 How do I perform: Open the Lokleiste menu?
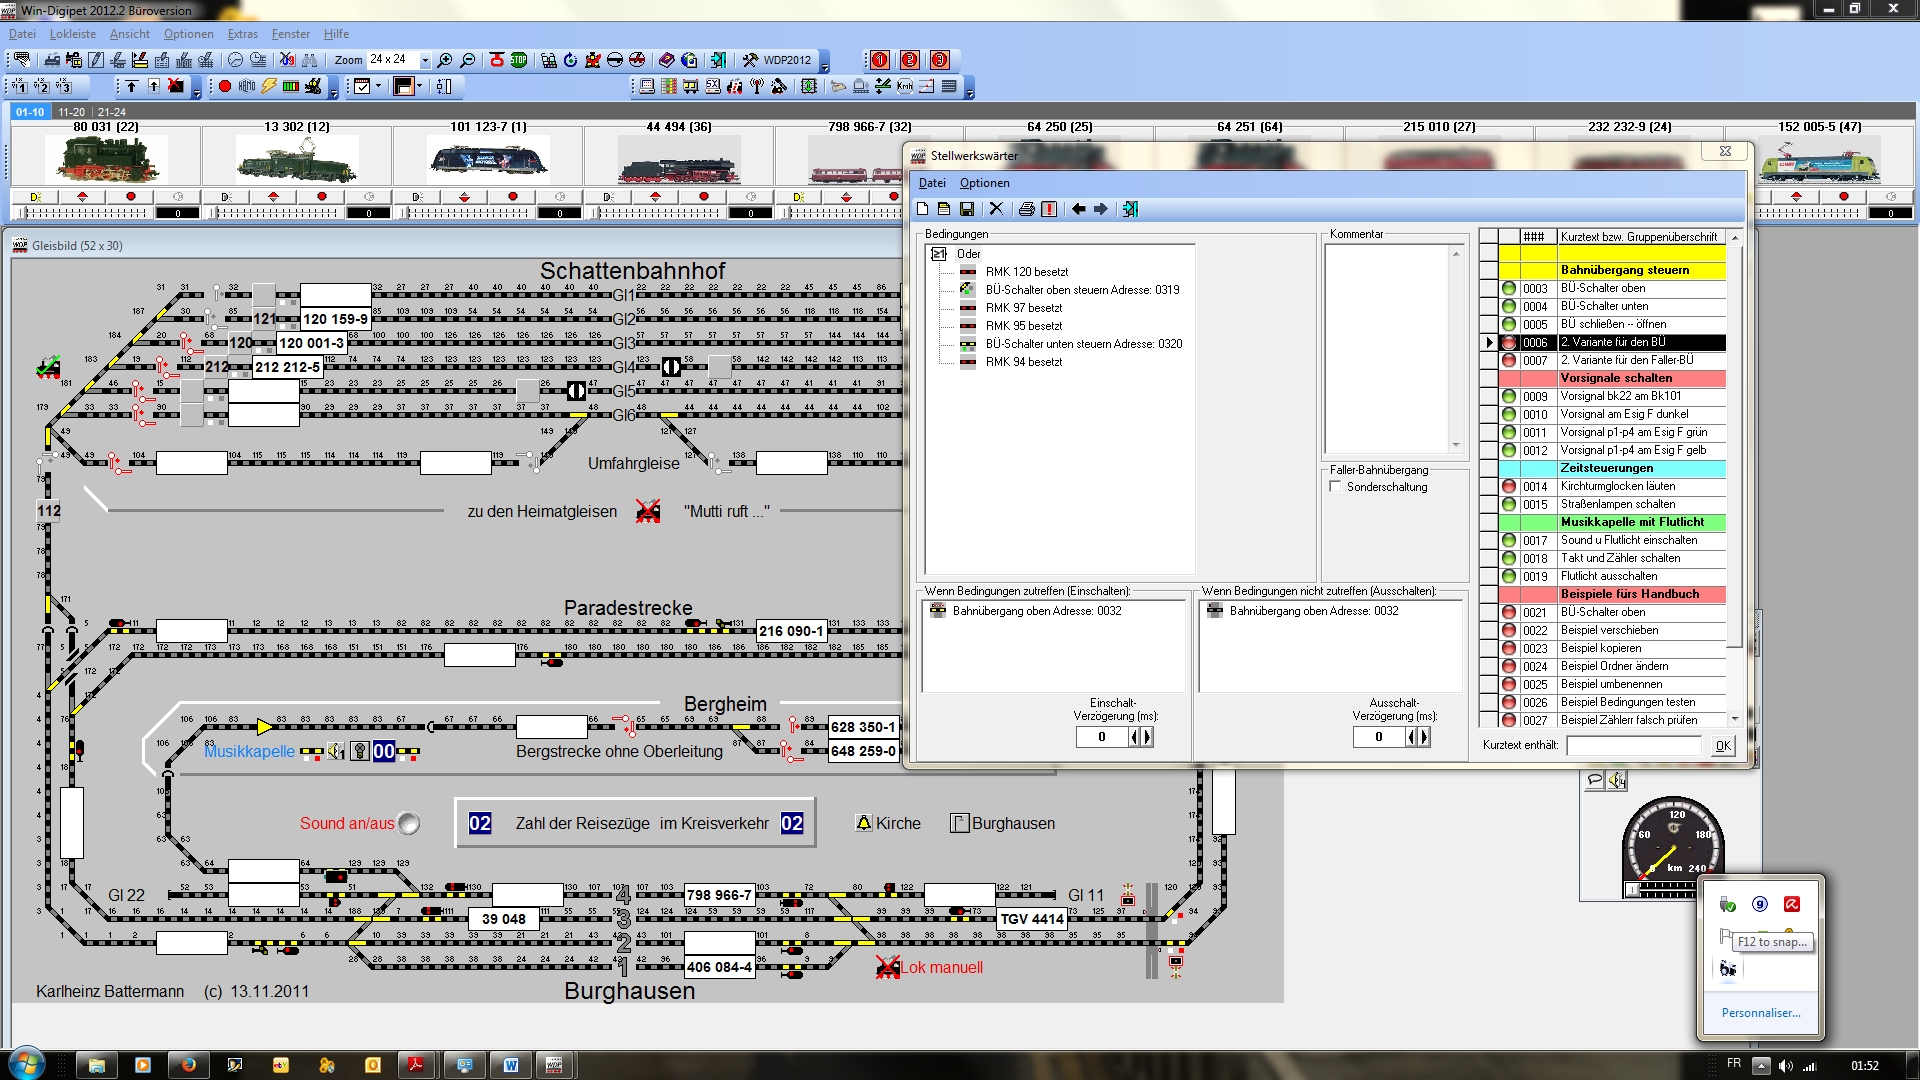coord(73,34)
